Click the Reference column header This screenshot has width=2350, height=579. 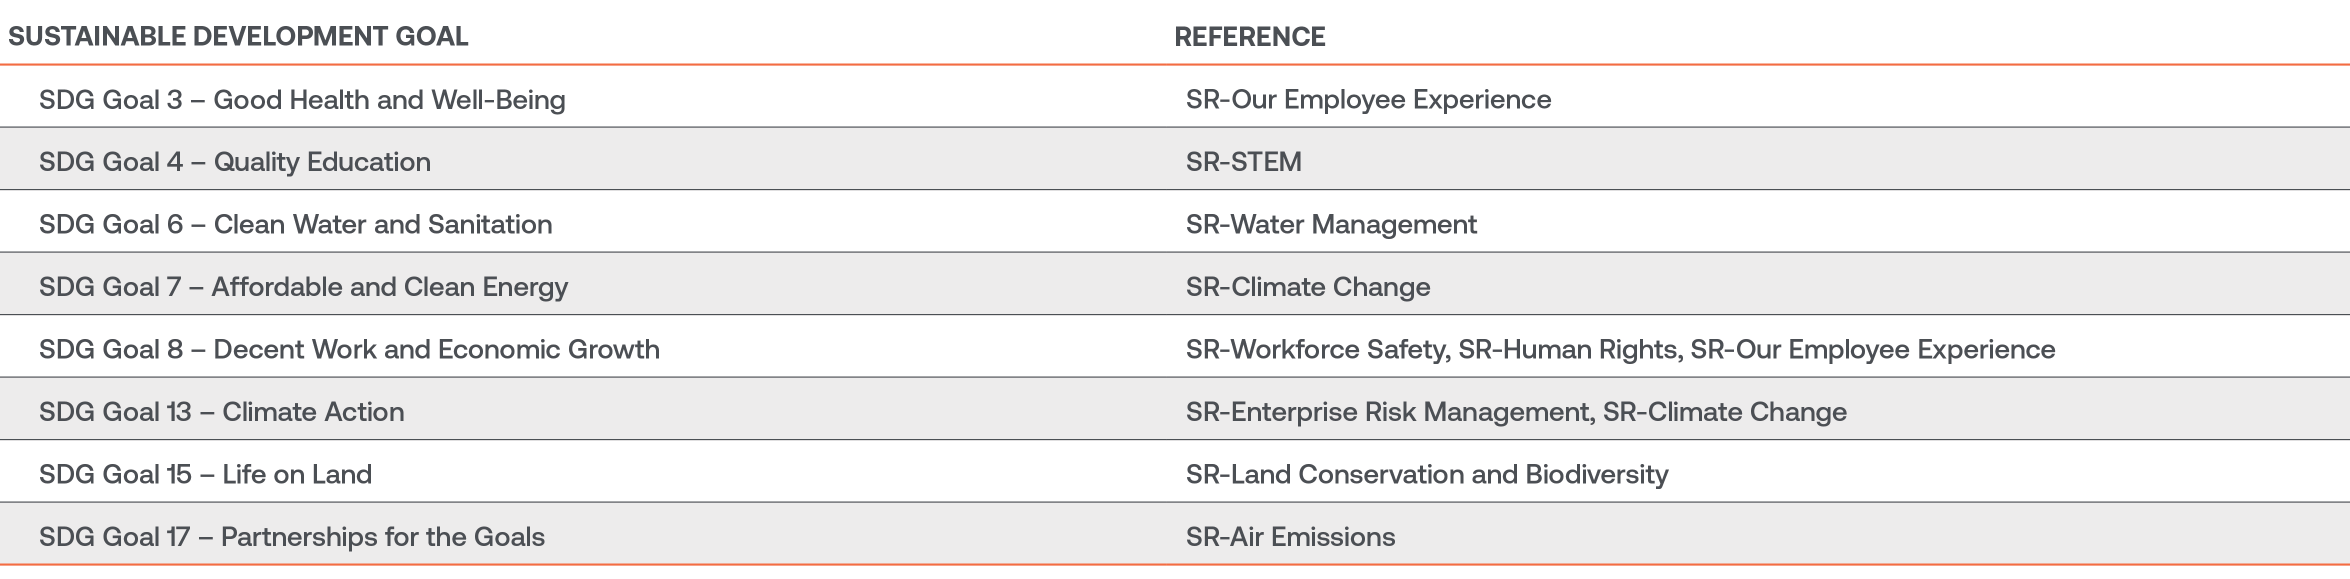1249,37
